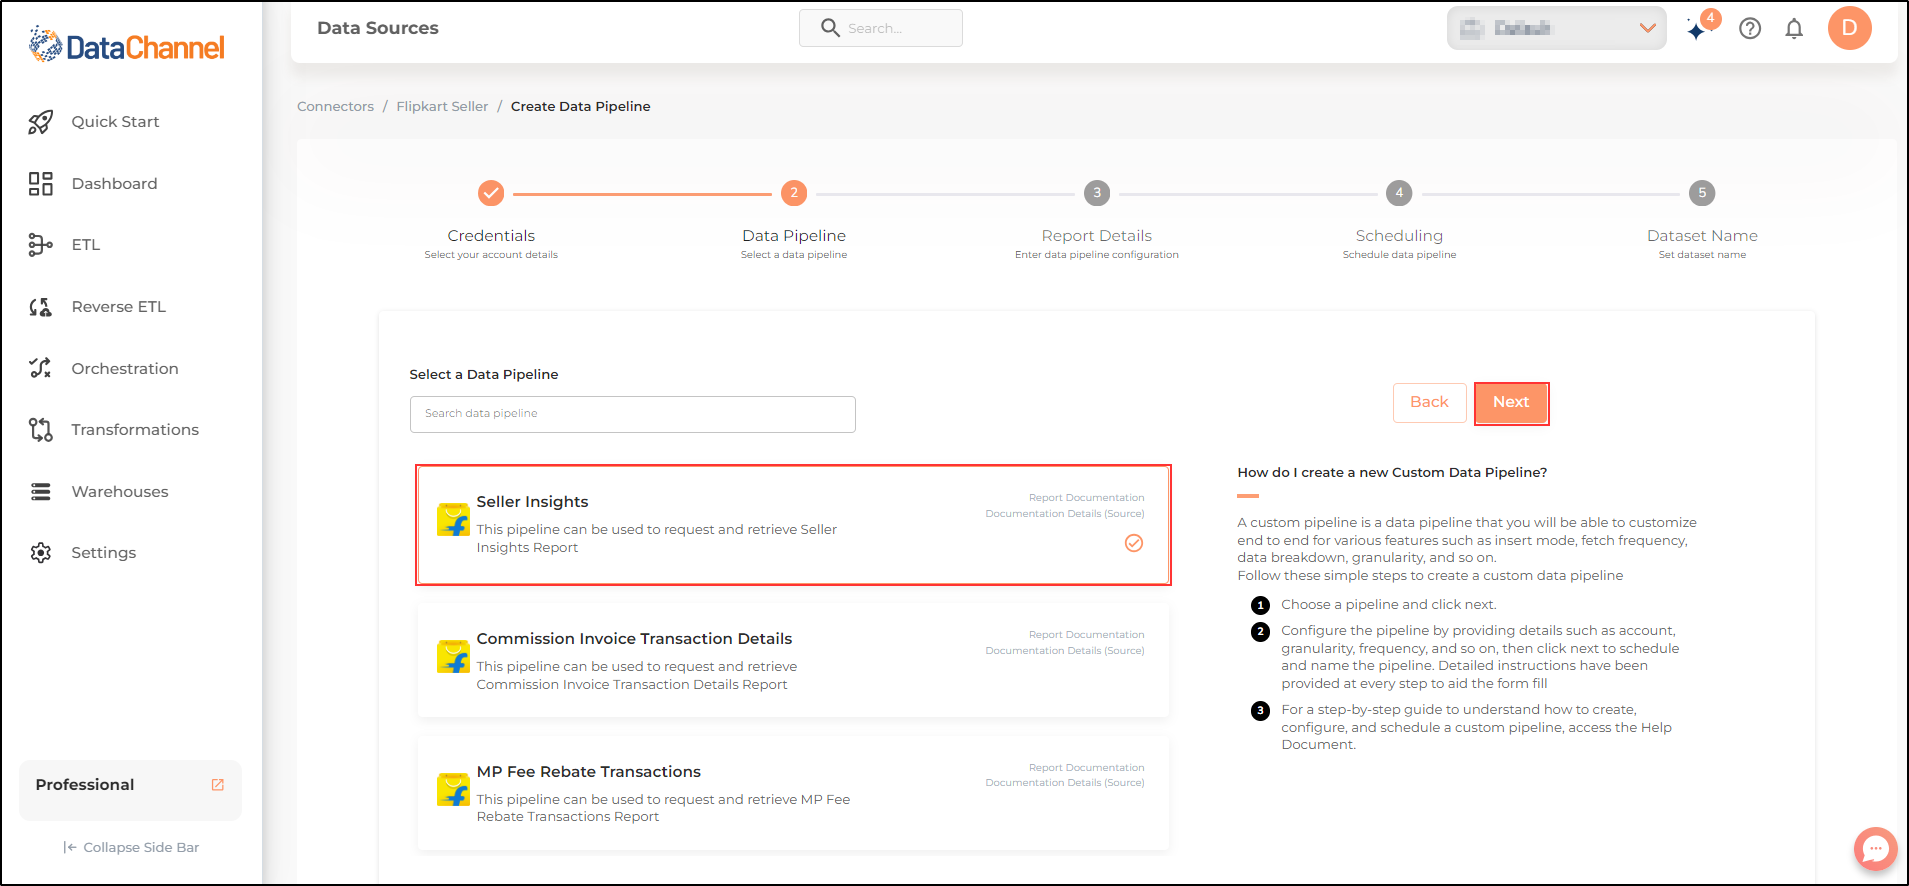The image size is (1909, 886).
Task: Open Commission Invoice Documentation Details (Source) link
Action: [1064, 651]
